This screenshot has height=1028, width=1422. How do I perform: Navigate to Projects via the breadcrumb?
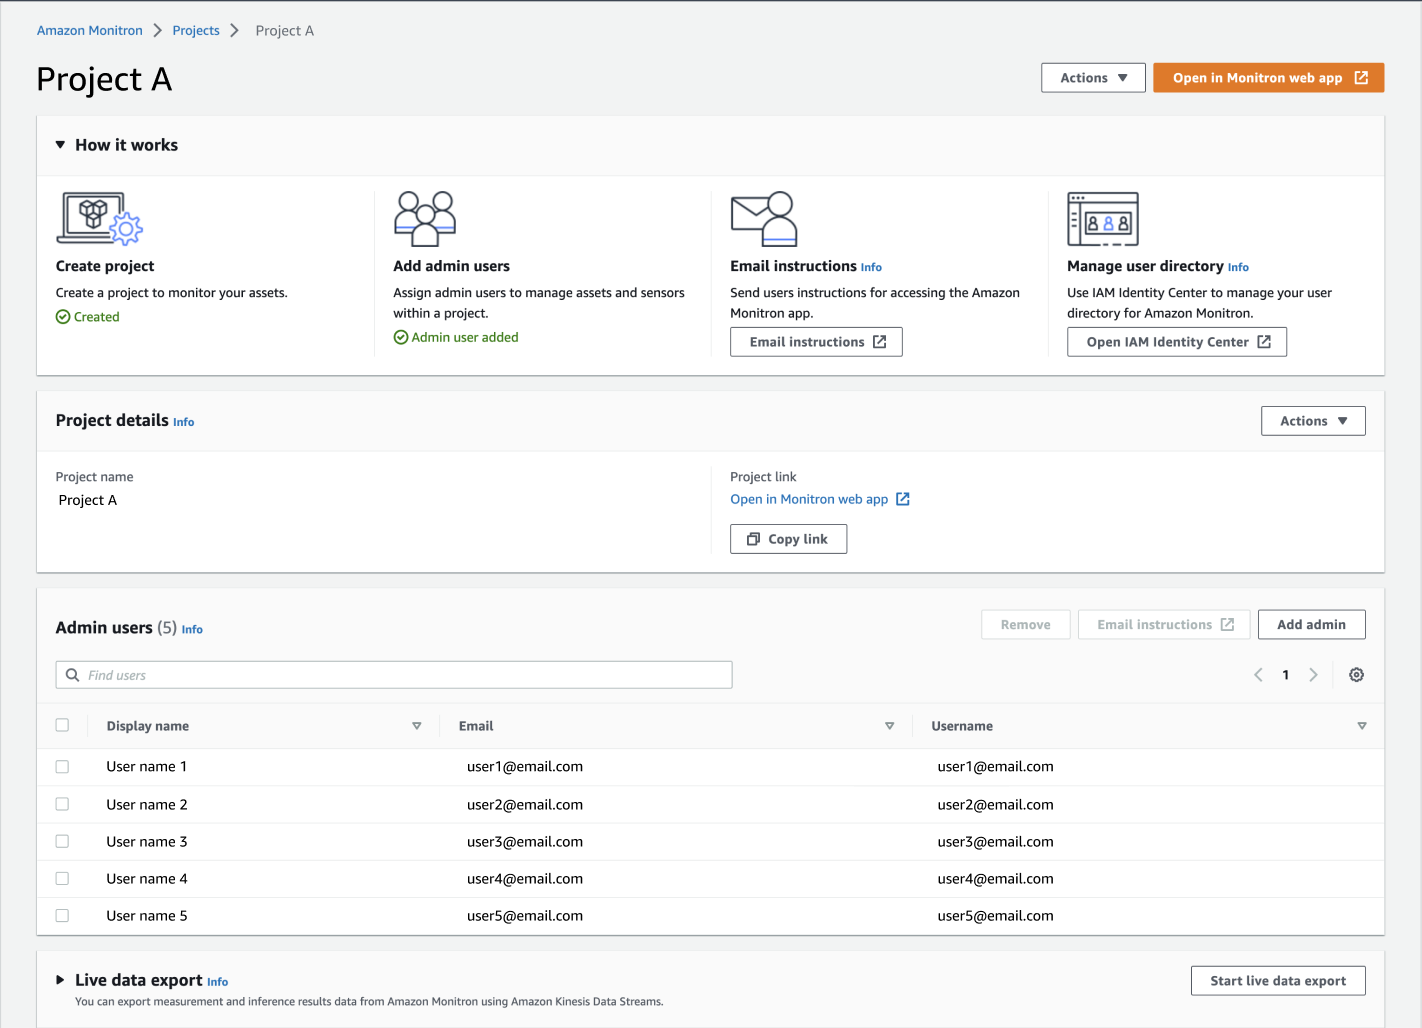click(195, 30)
